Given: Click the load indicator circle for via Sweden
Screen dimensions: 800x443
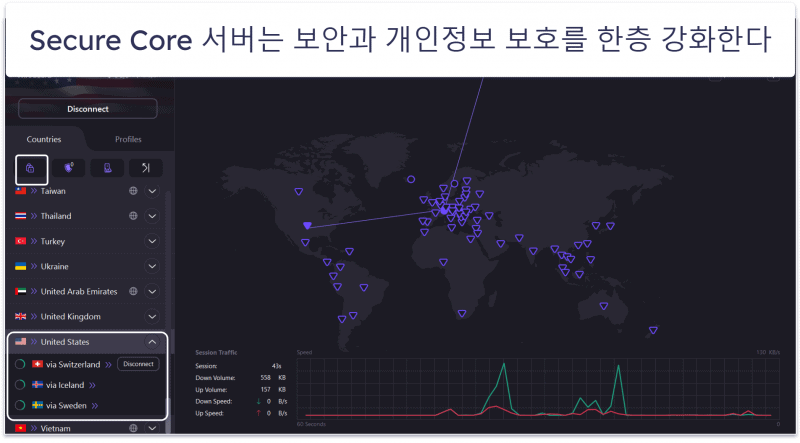Looking at the screenshot, I should 20,405.
